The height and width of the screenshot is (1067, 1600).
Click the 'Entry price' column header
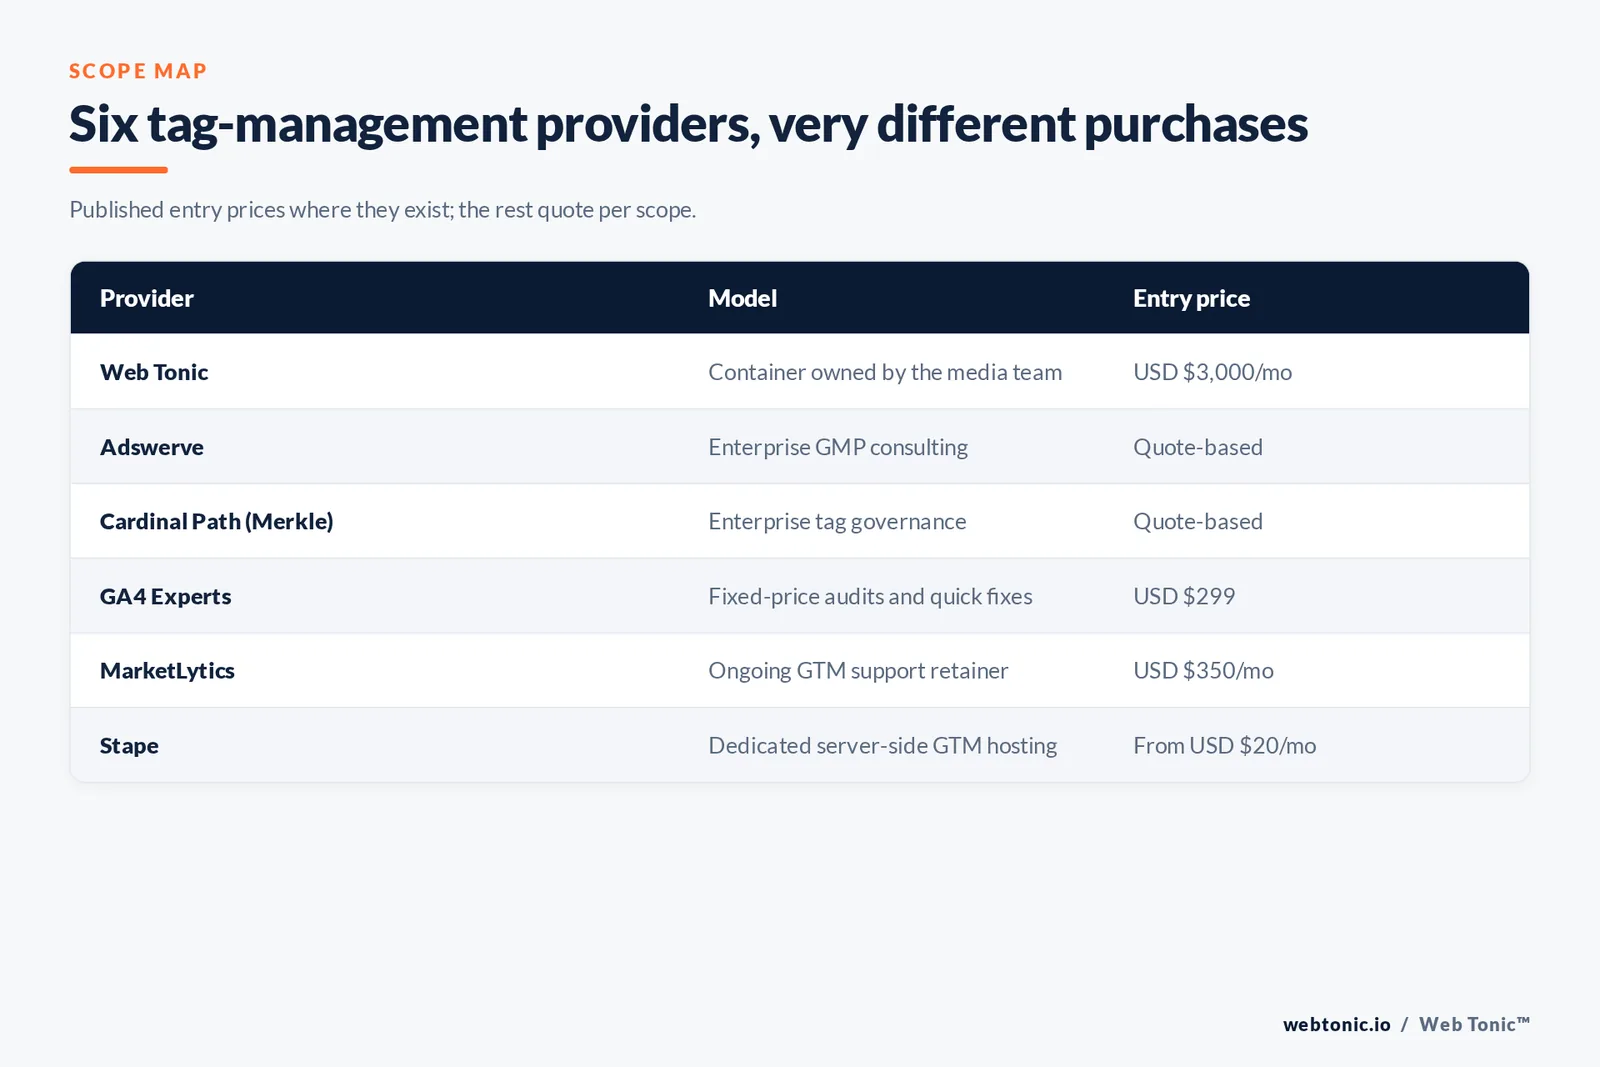[x=1192, y=298]
